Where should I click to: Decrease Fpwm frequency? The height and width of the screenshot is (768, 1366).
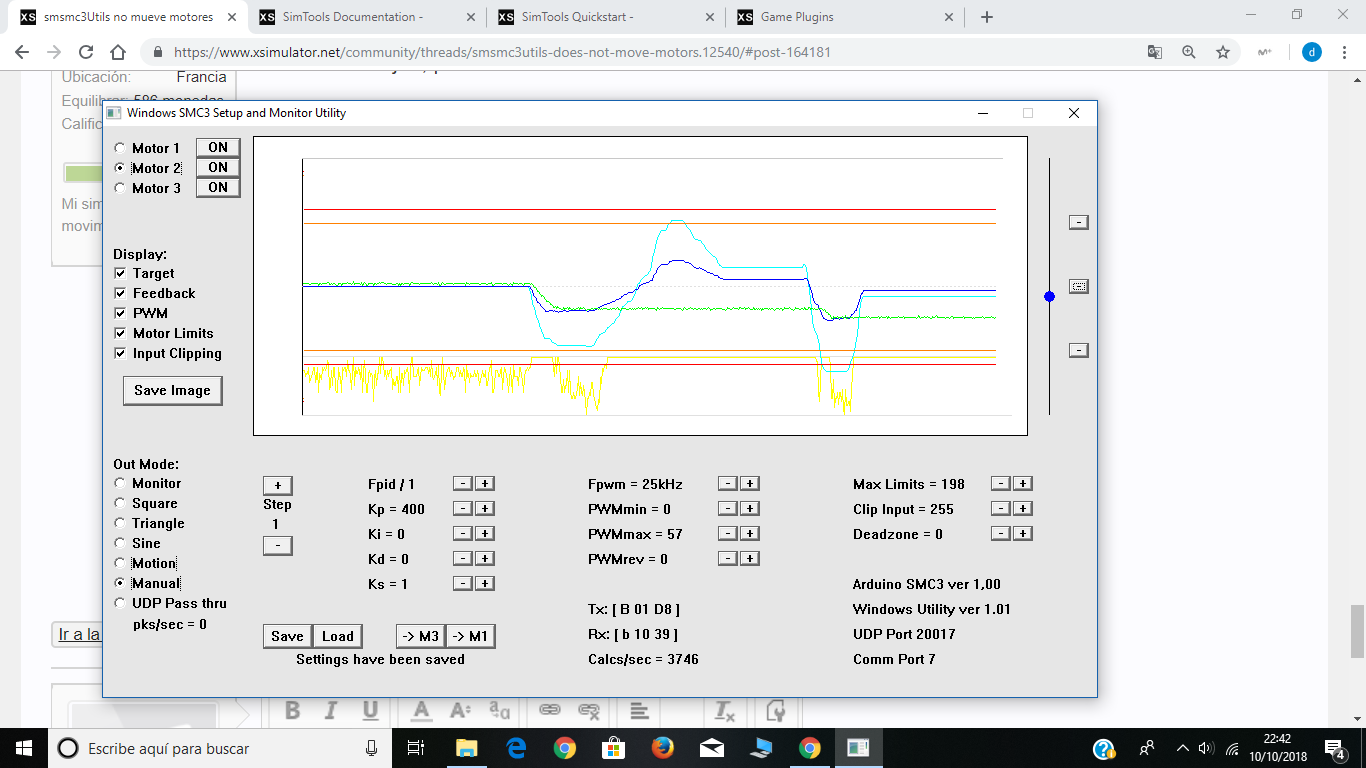tap(728, 483)
